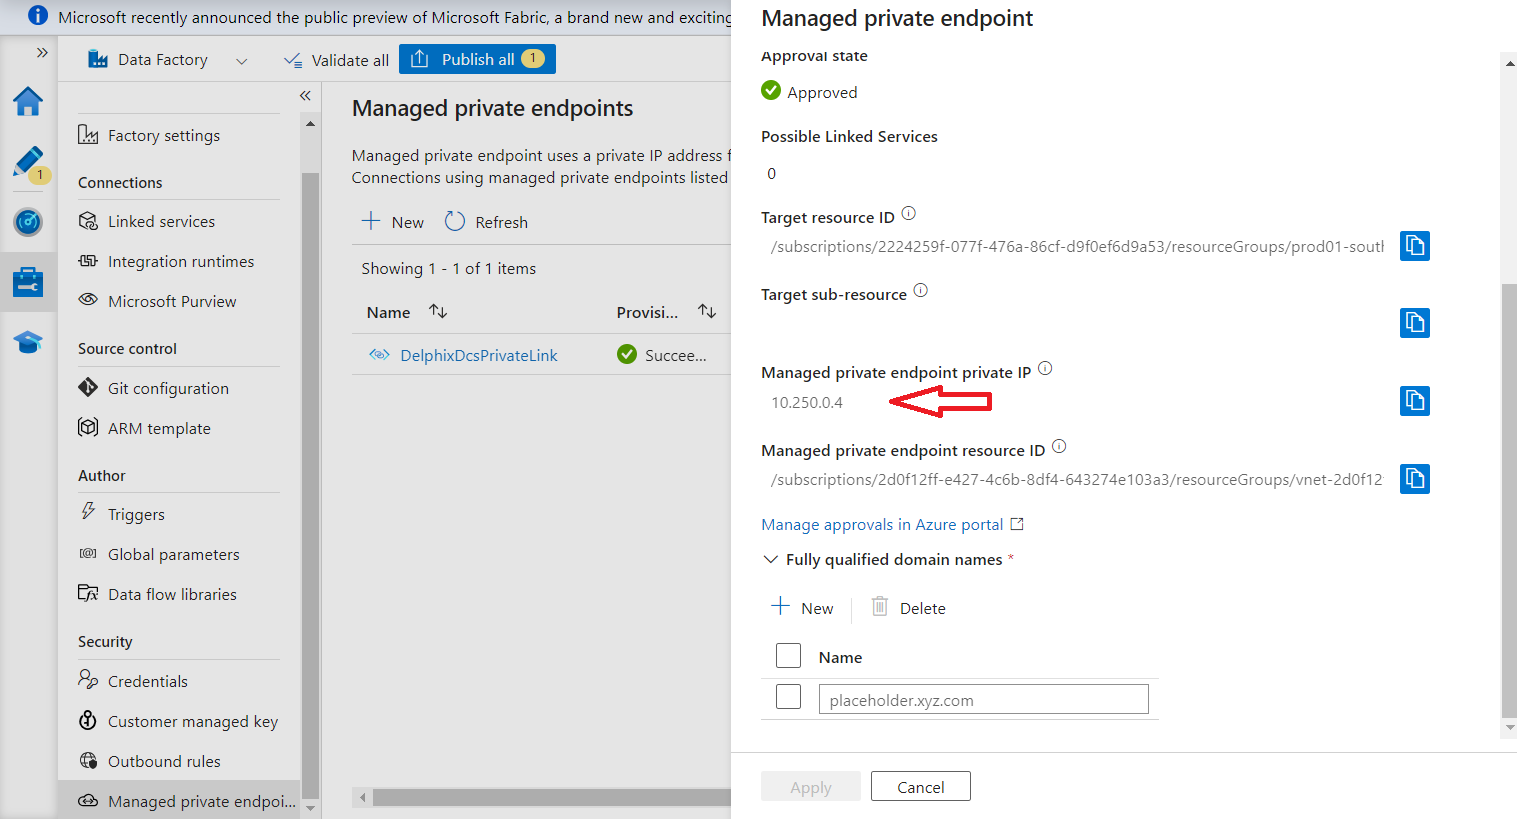Image resolution: width=1517 pixels, height=819 pixels.
Task: Open the Home icon in left rail
Action: (28, 101)
